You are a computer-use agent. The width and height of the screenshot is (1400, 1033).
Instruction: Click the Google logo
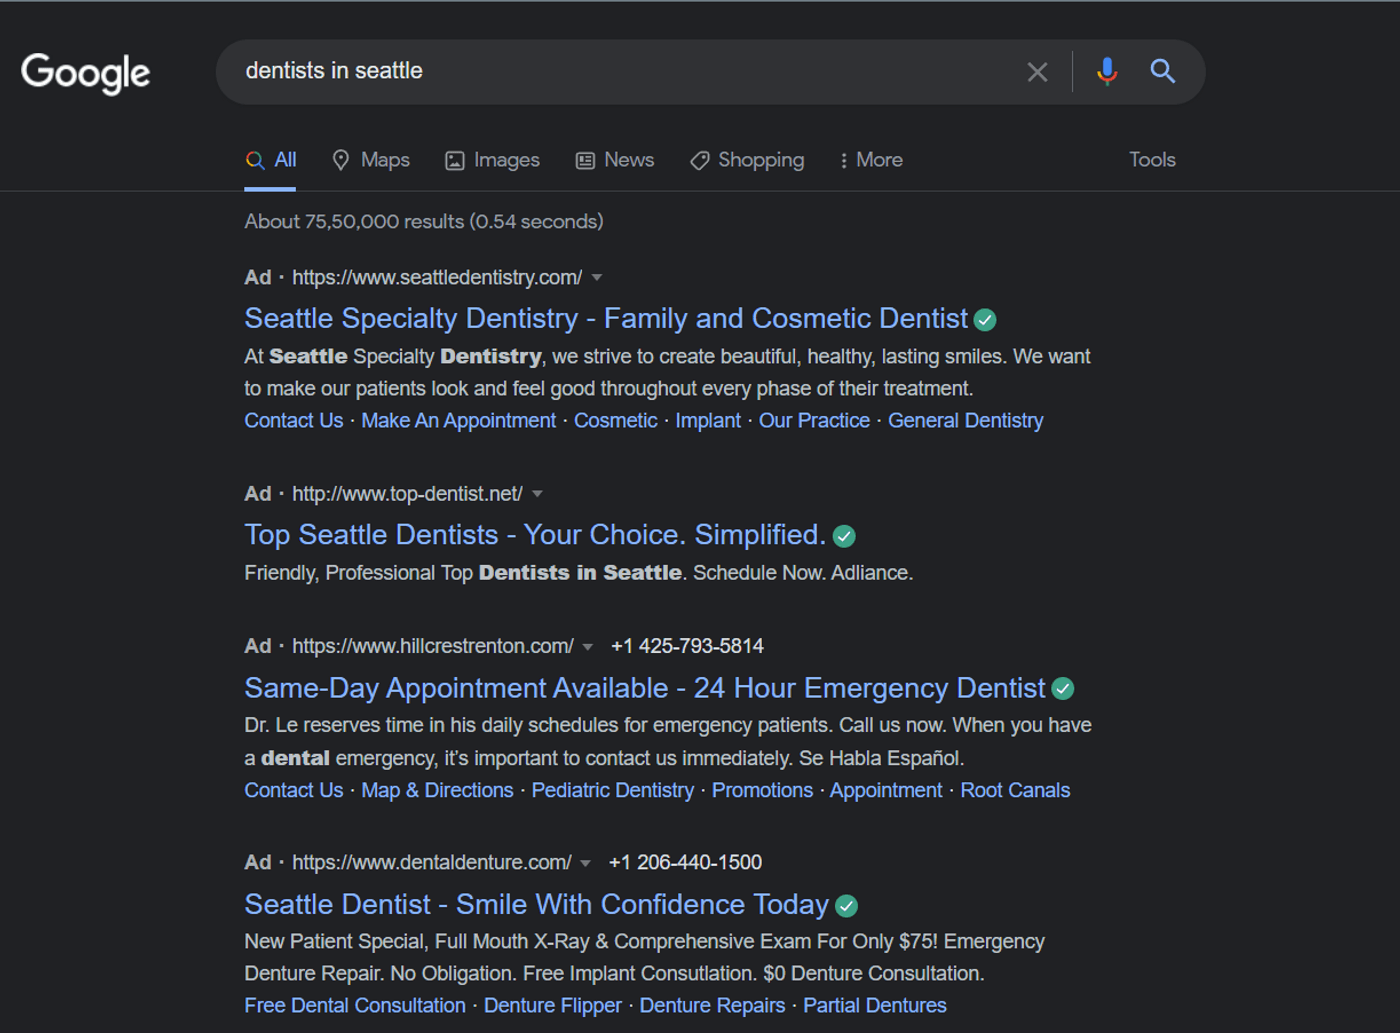tap(86, 72)
